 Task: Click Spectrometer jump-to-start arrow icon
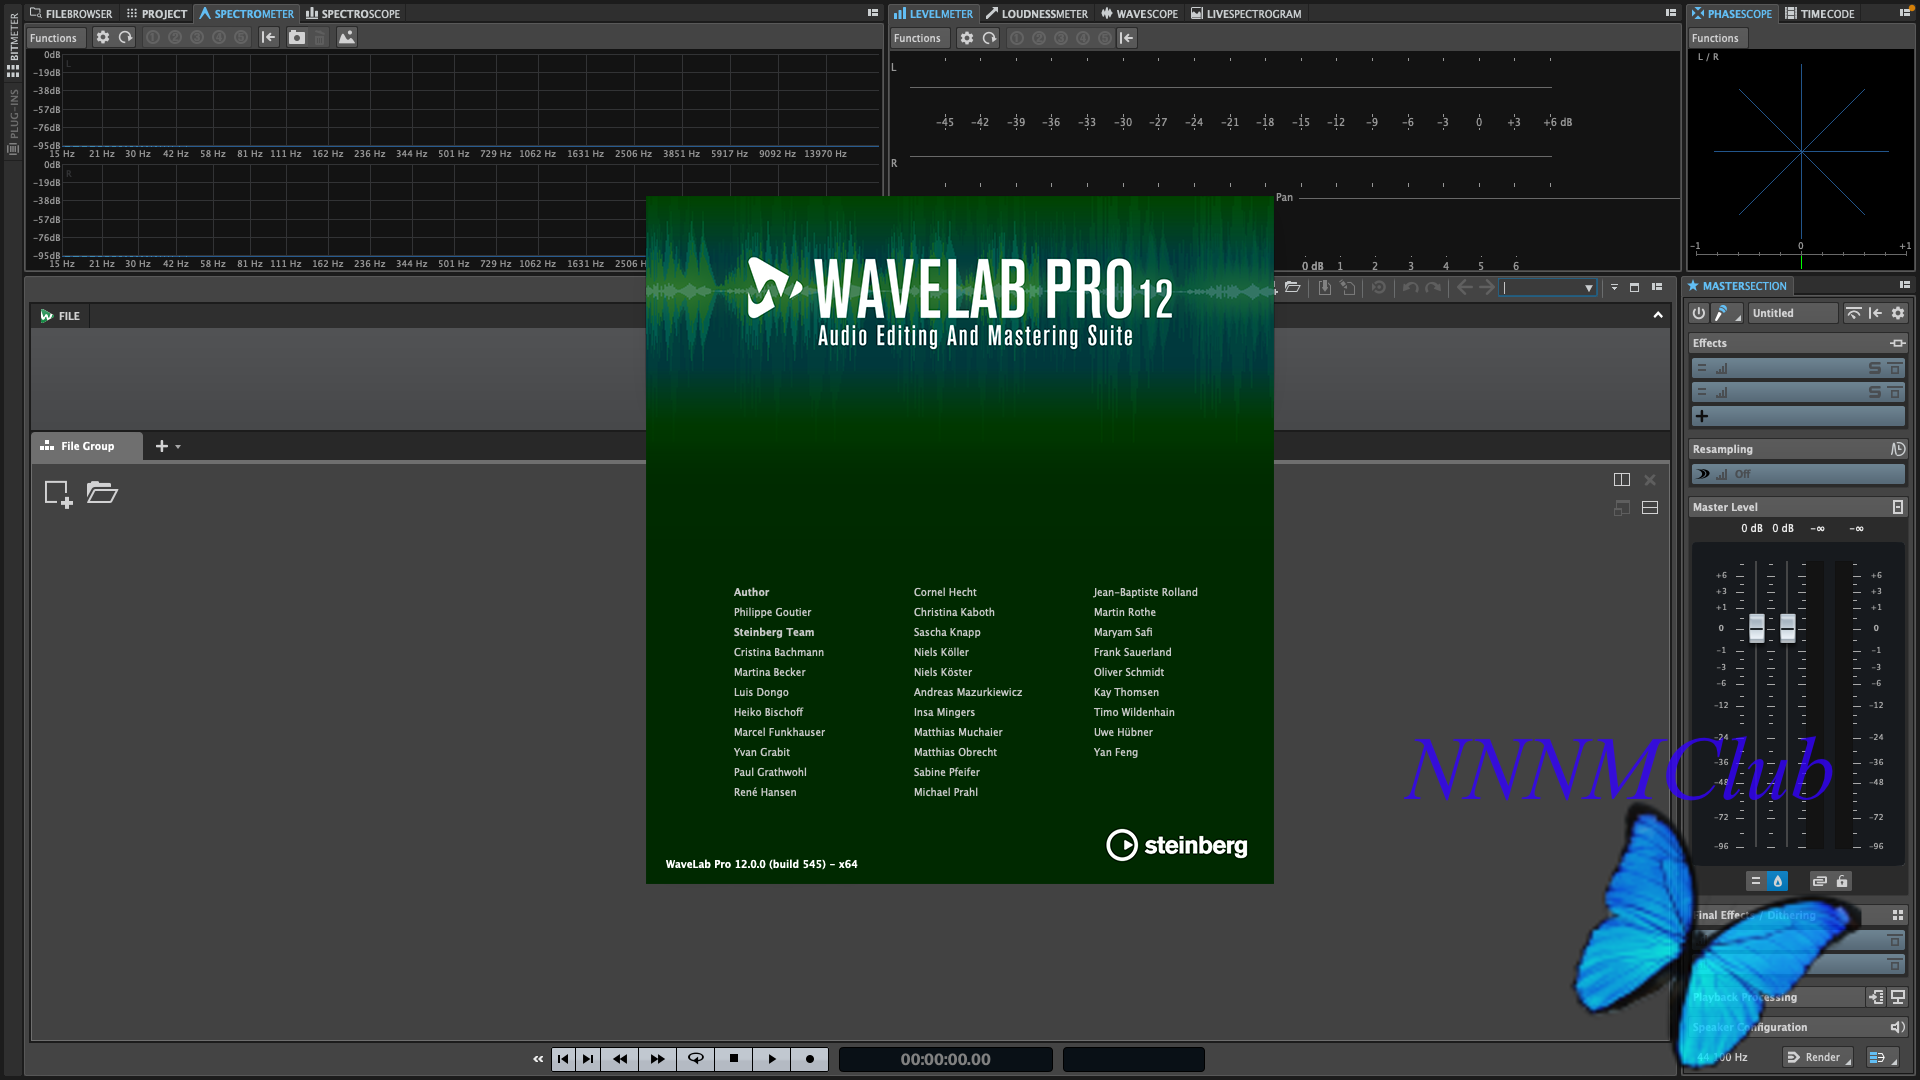coord(268,37)
